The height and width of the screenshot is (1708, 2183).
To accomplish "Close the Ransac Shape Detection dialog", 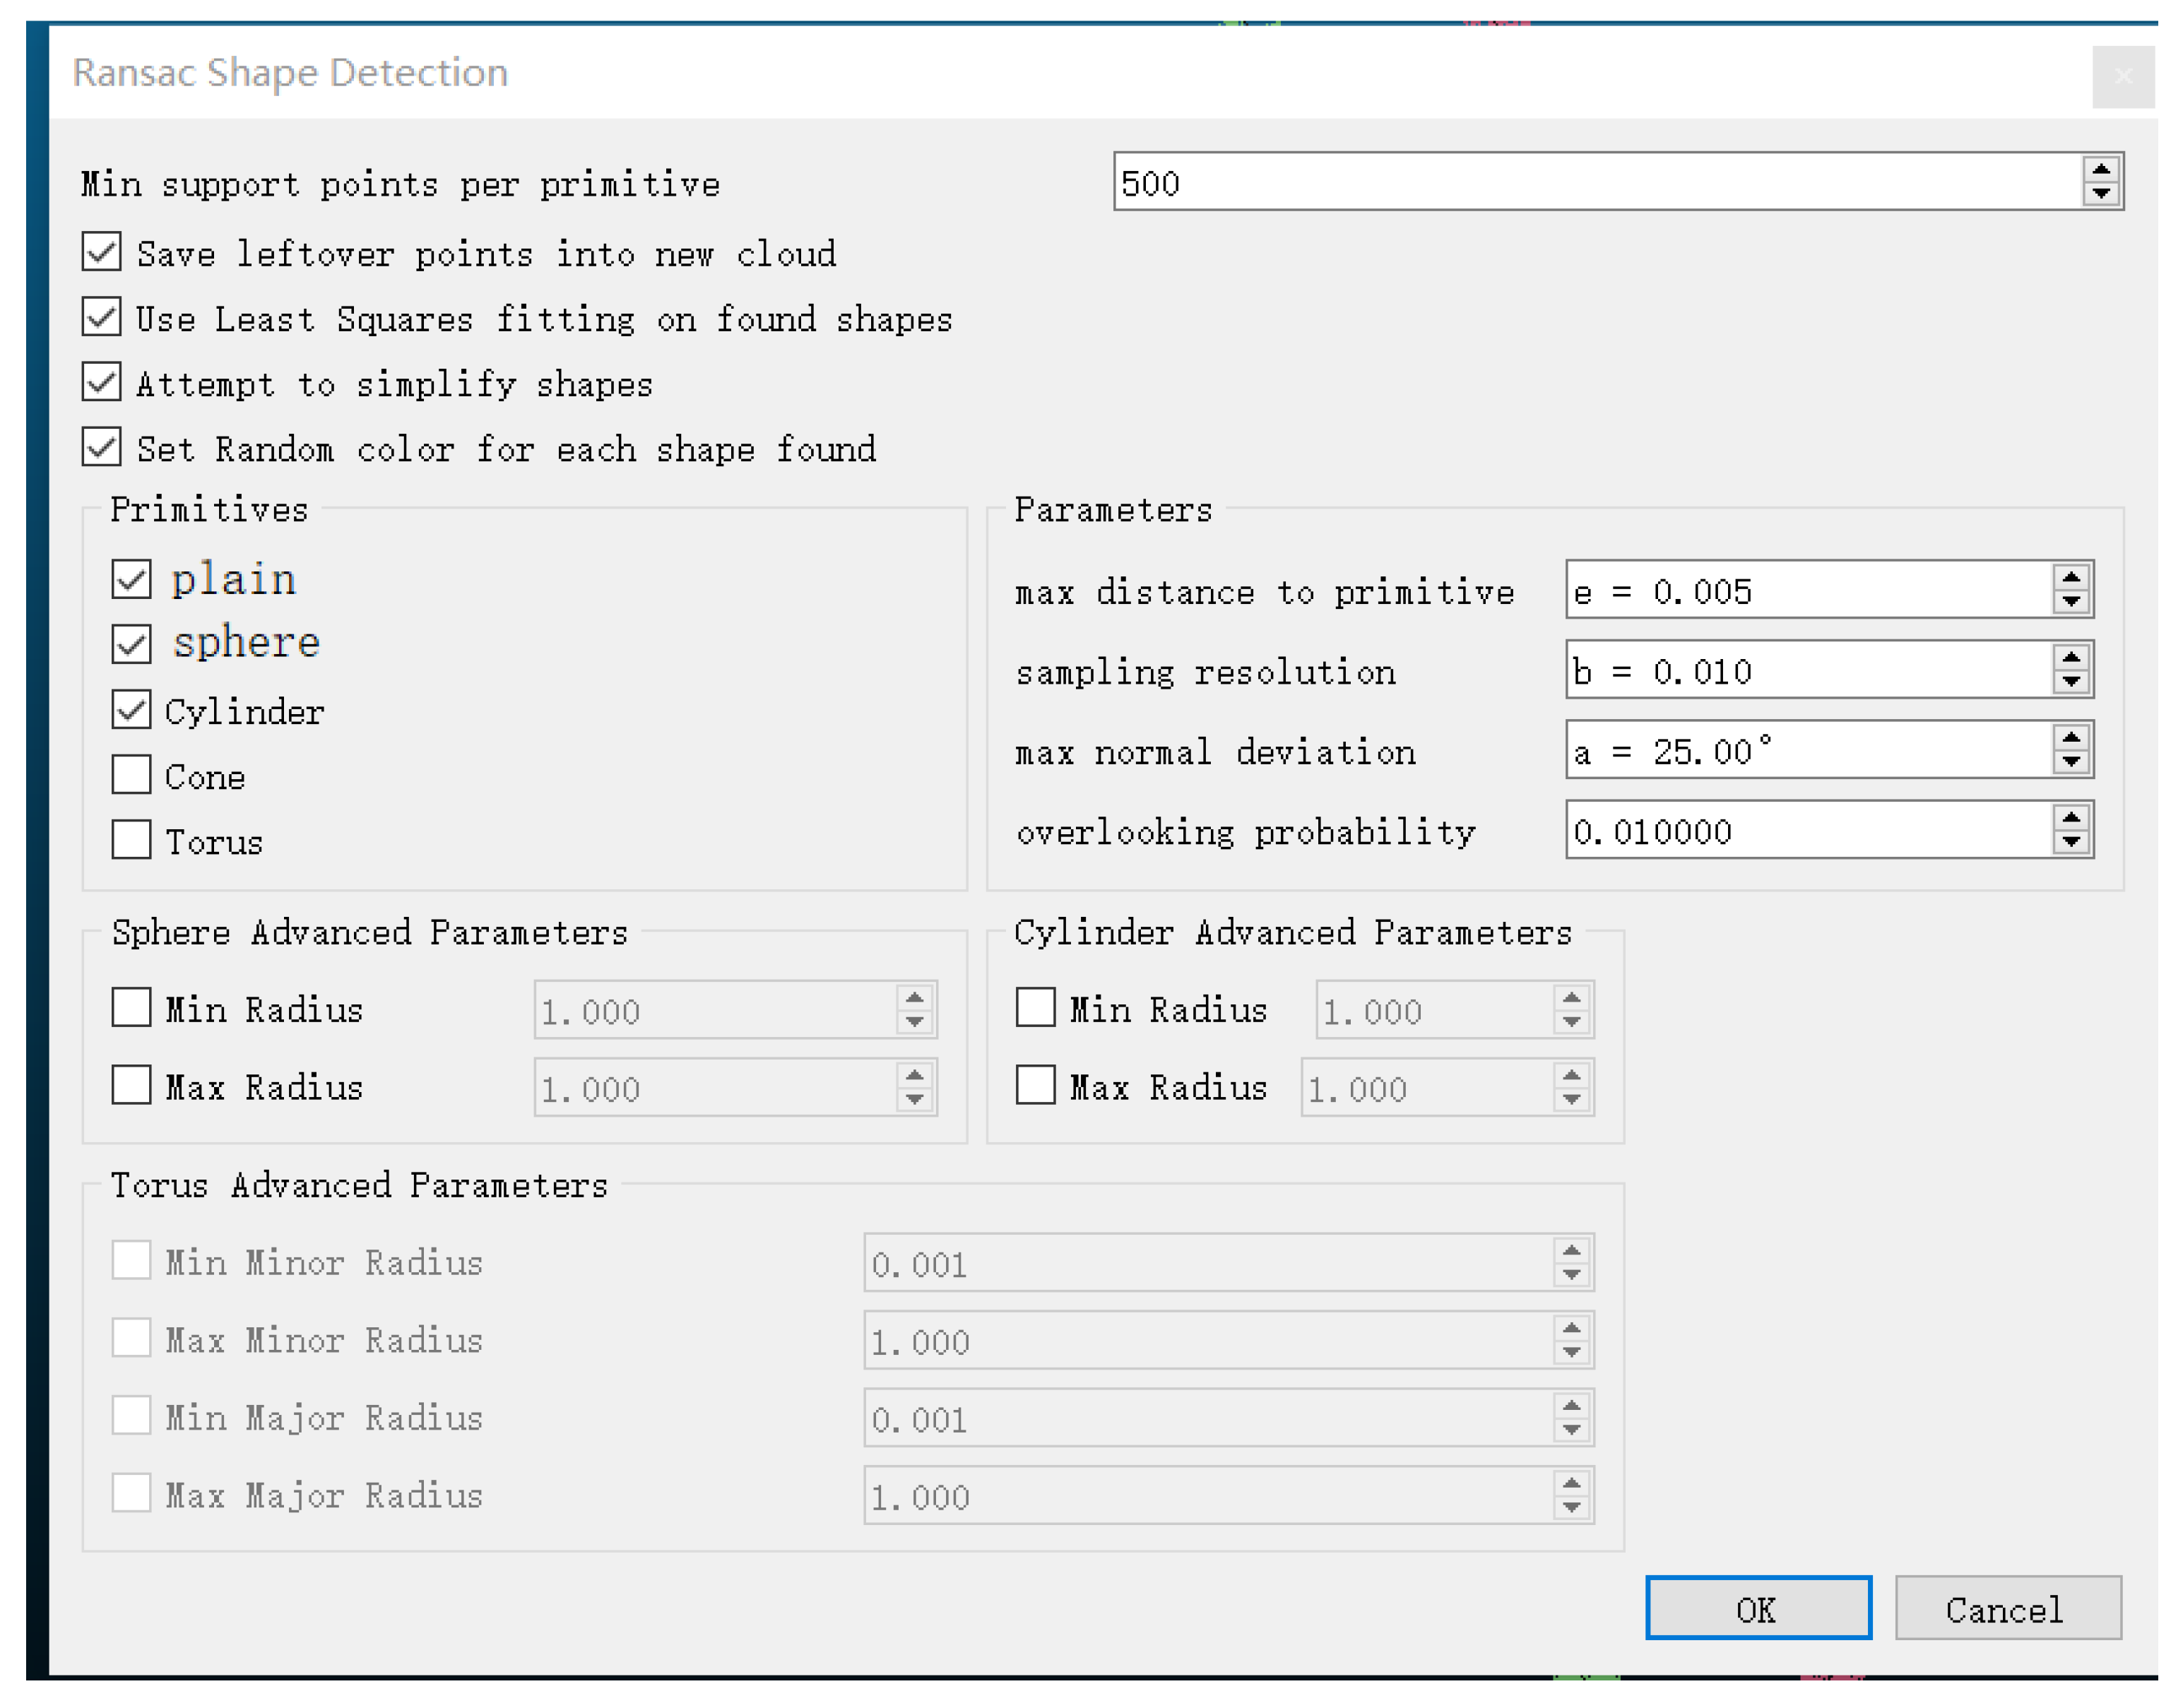I will pos(2122,76).
